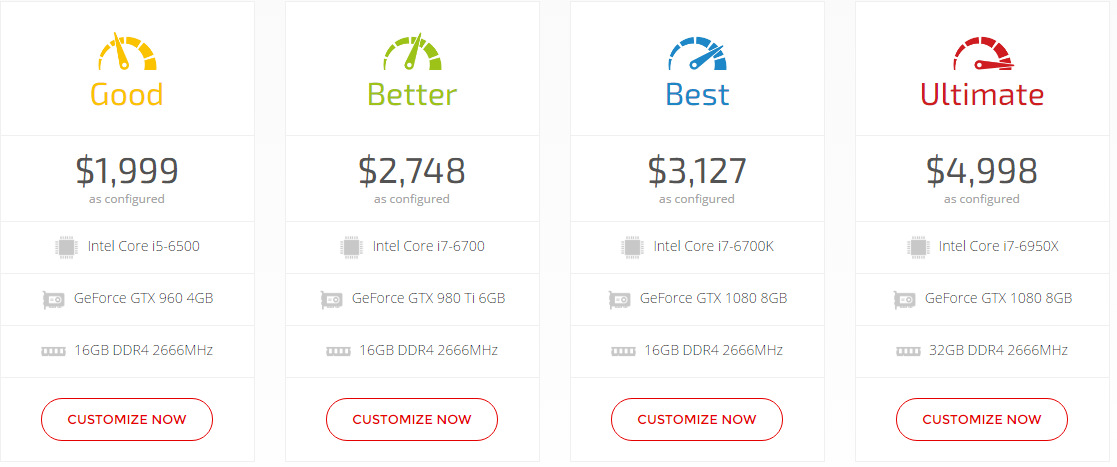Screen dimensions: 1117x467
Task: Click the GeForce GTX 1080 8GB text under Ultimate
Action: point(998,298)
